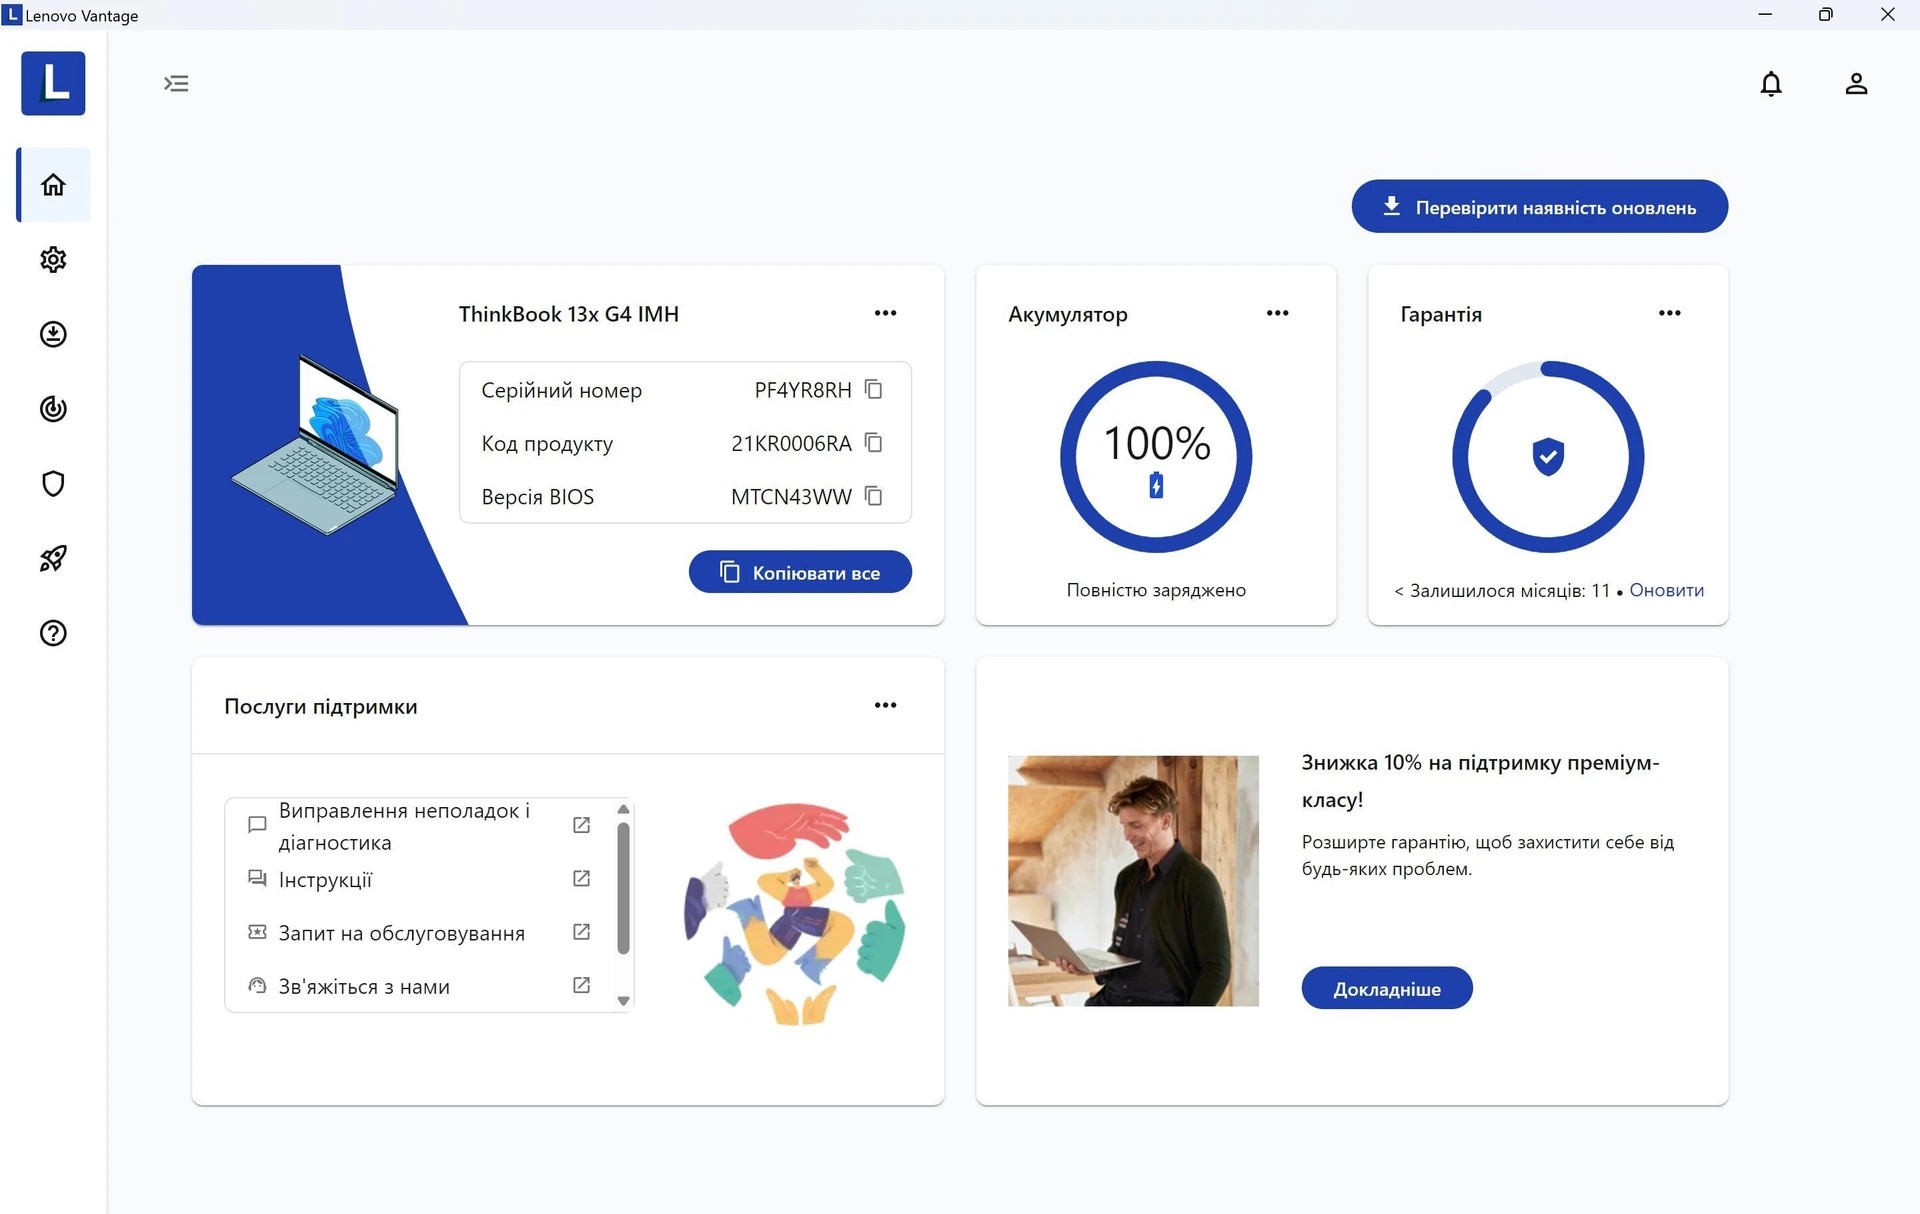This screenshot has width=1920, height=1214.
Task: Copy the BIOS version MTCN43WW
Action: [873, 496]
